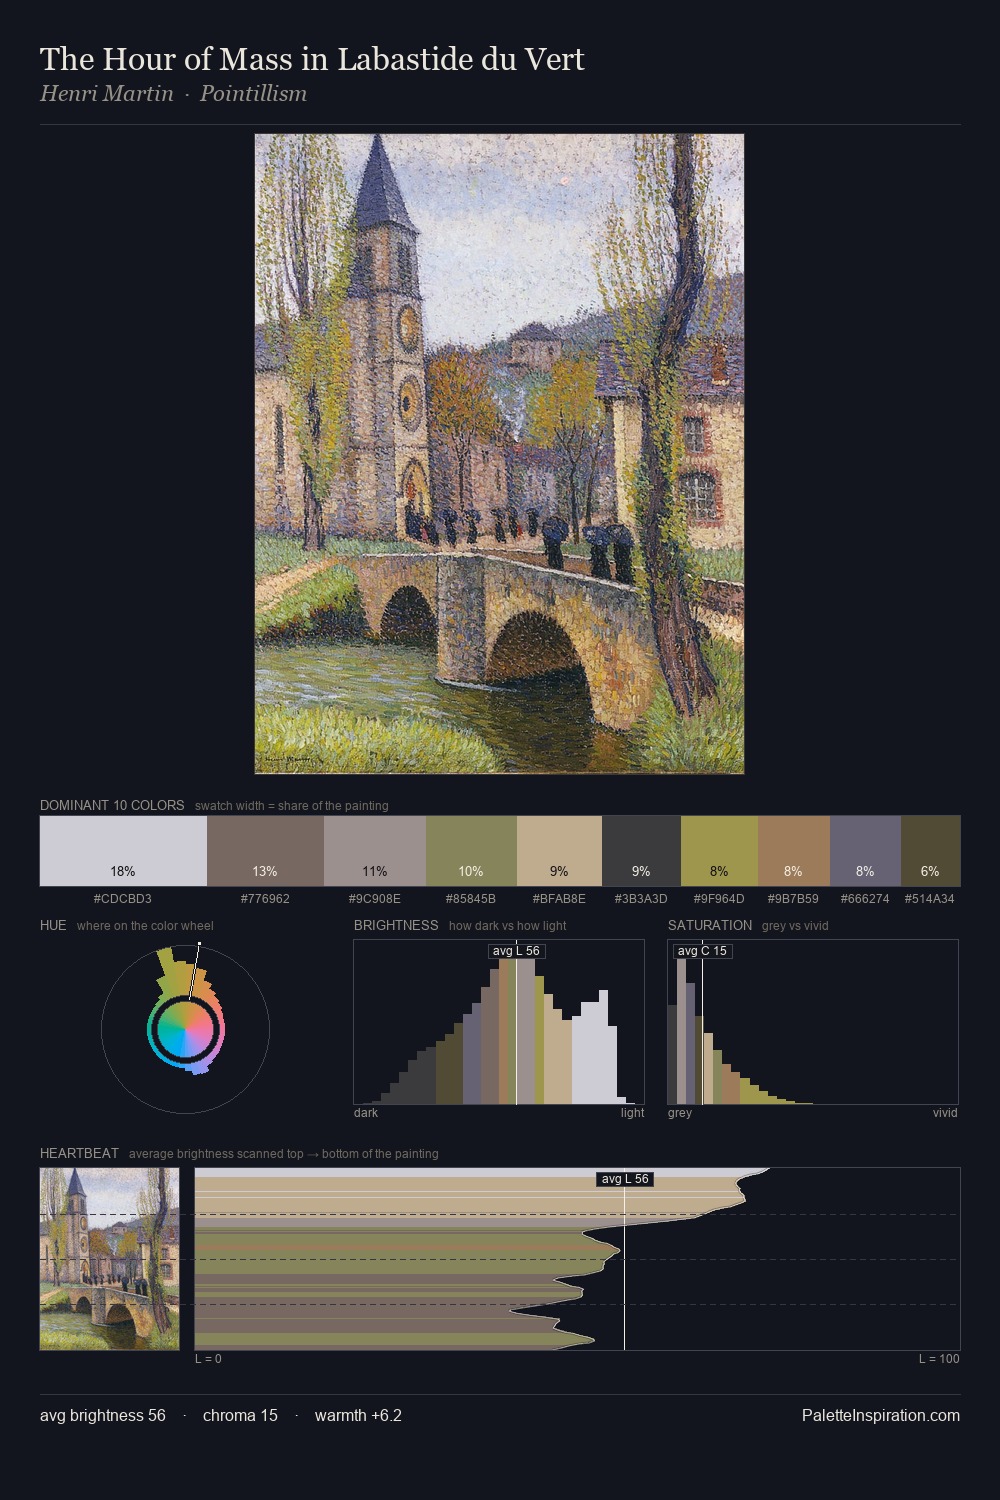1000x1500 pixels.
Task: Click the heartbeat brightness profile chart
Action: coord(577,1259)
